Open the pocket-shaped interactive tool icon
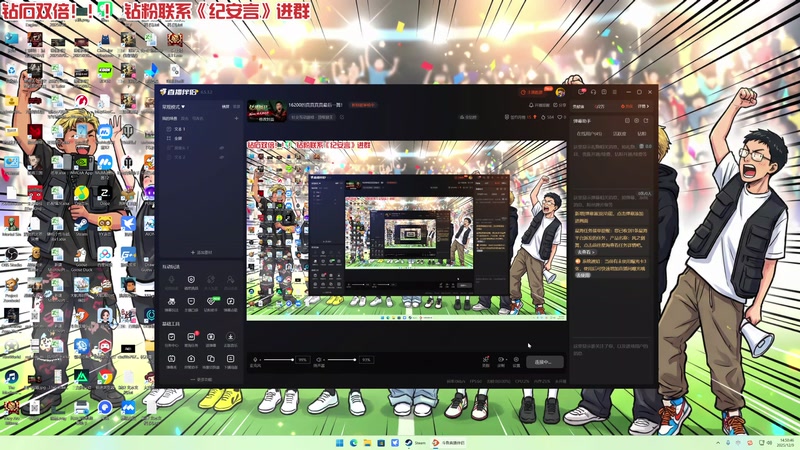 [x=191, y=302]
